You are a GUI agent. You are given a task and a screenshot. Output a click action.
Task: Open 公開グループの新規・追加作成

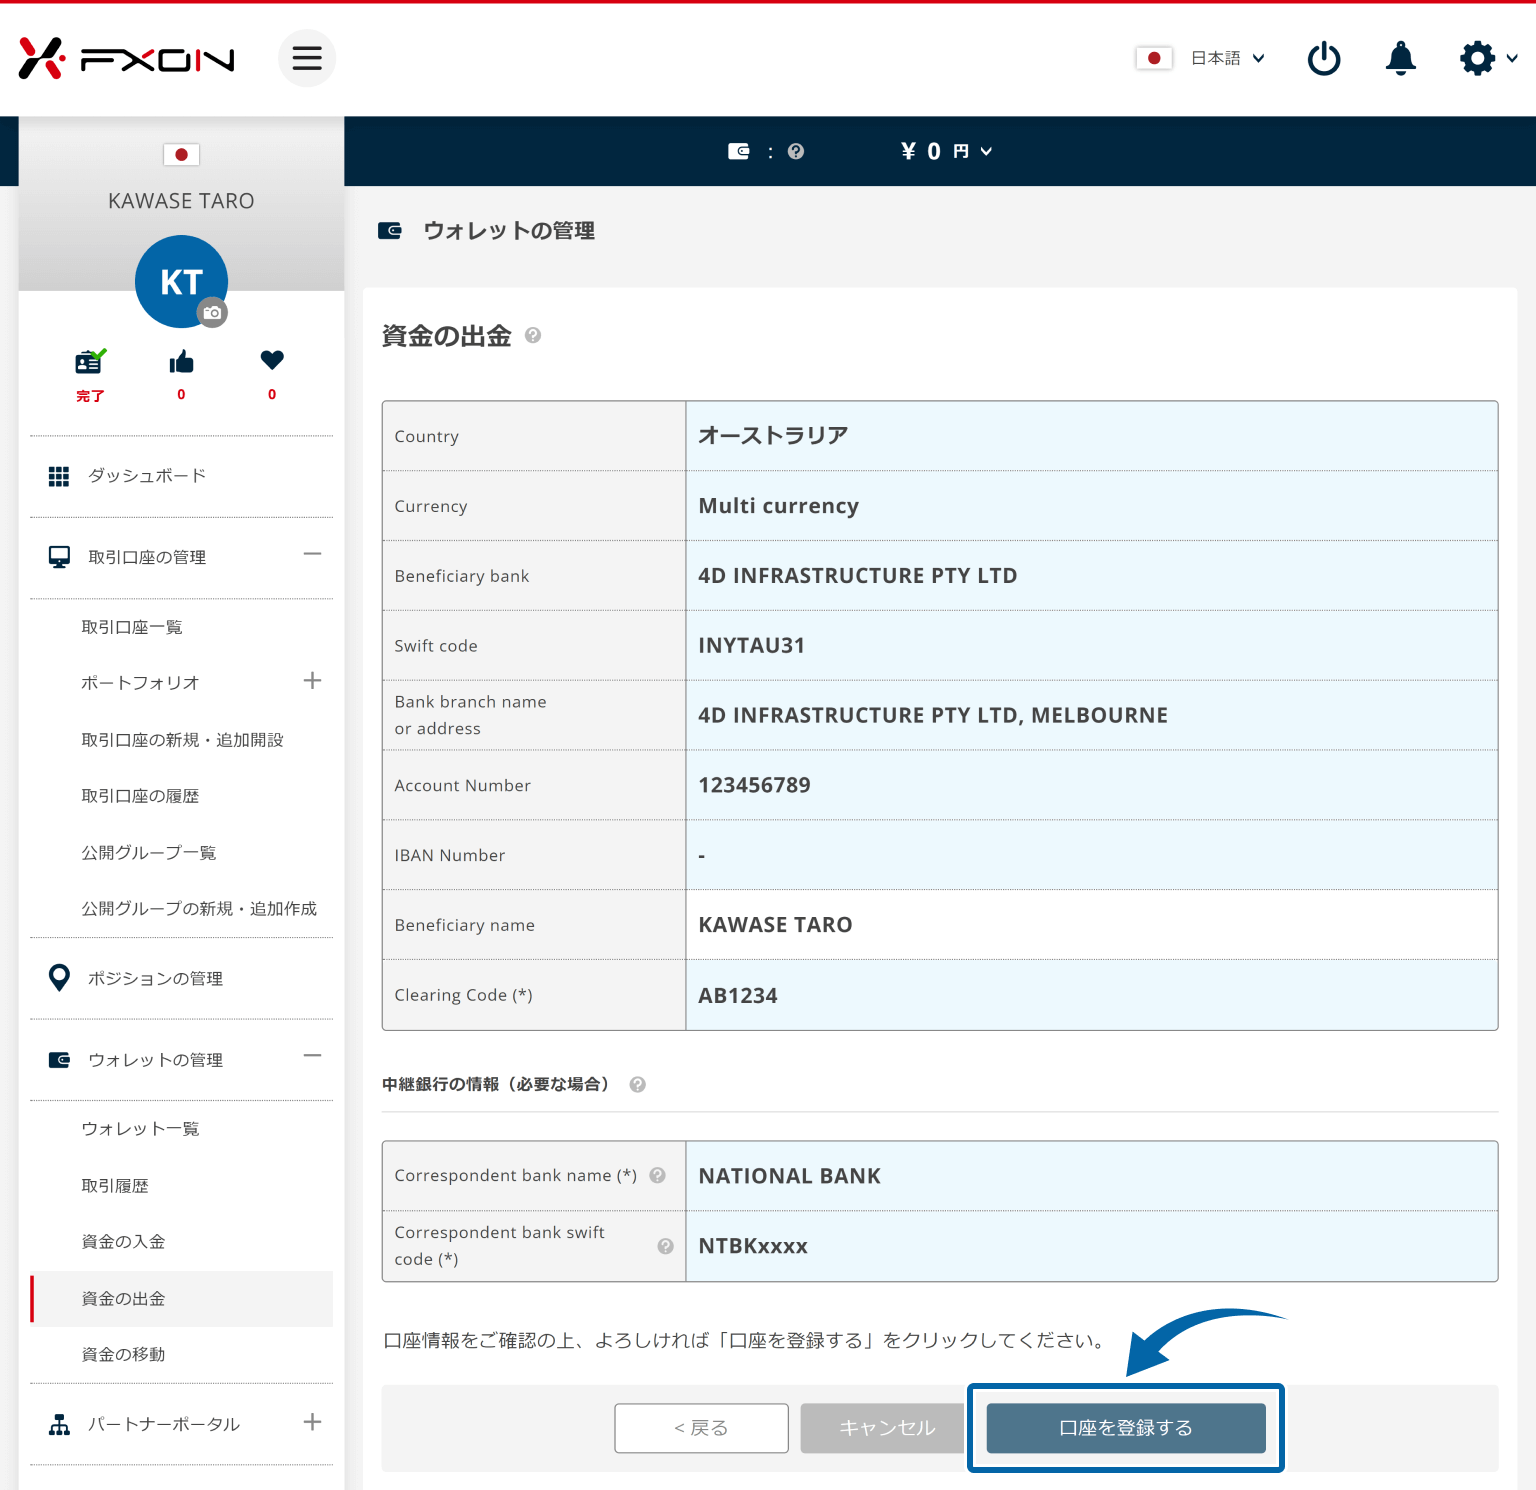pos(199,909)
